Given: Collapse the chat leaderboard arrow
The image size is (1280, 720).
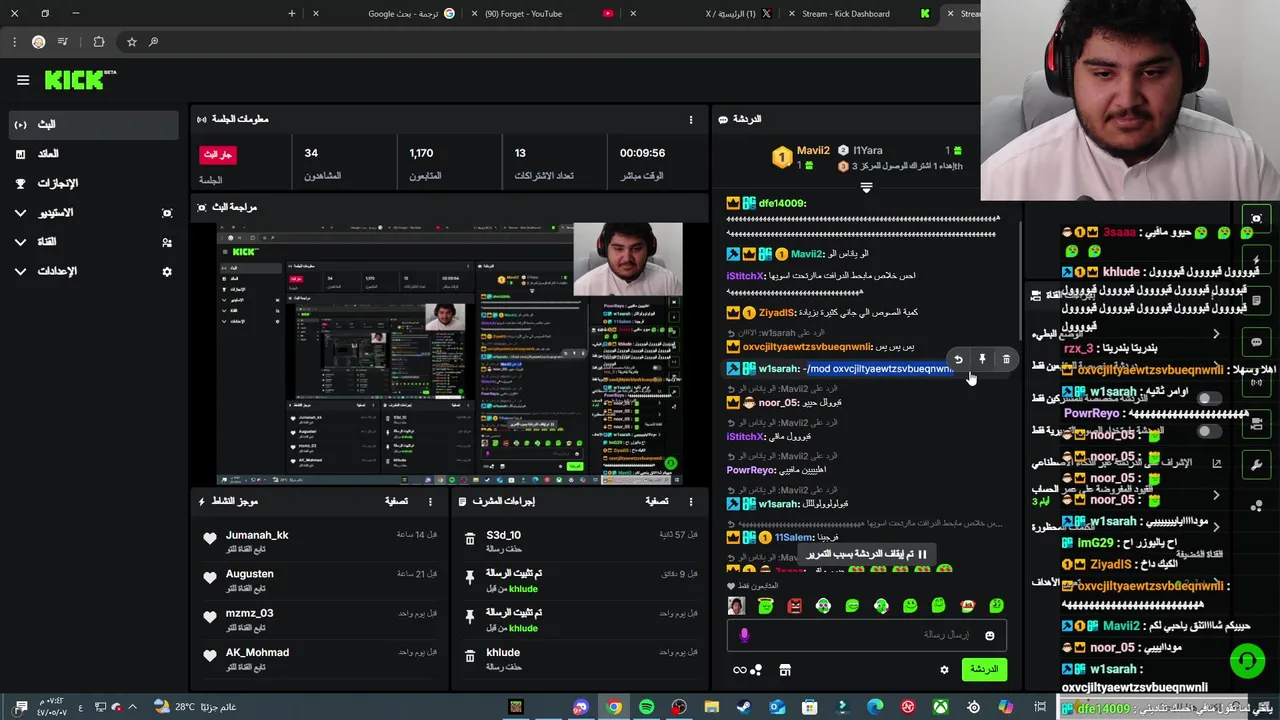Looking at the screenshot, I should click(x=867, y=188).
